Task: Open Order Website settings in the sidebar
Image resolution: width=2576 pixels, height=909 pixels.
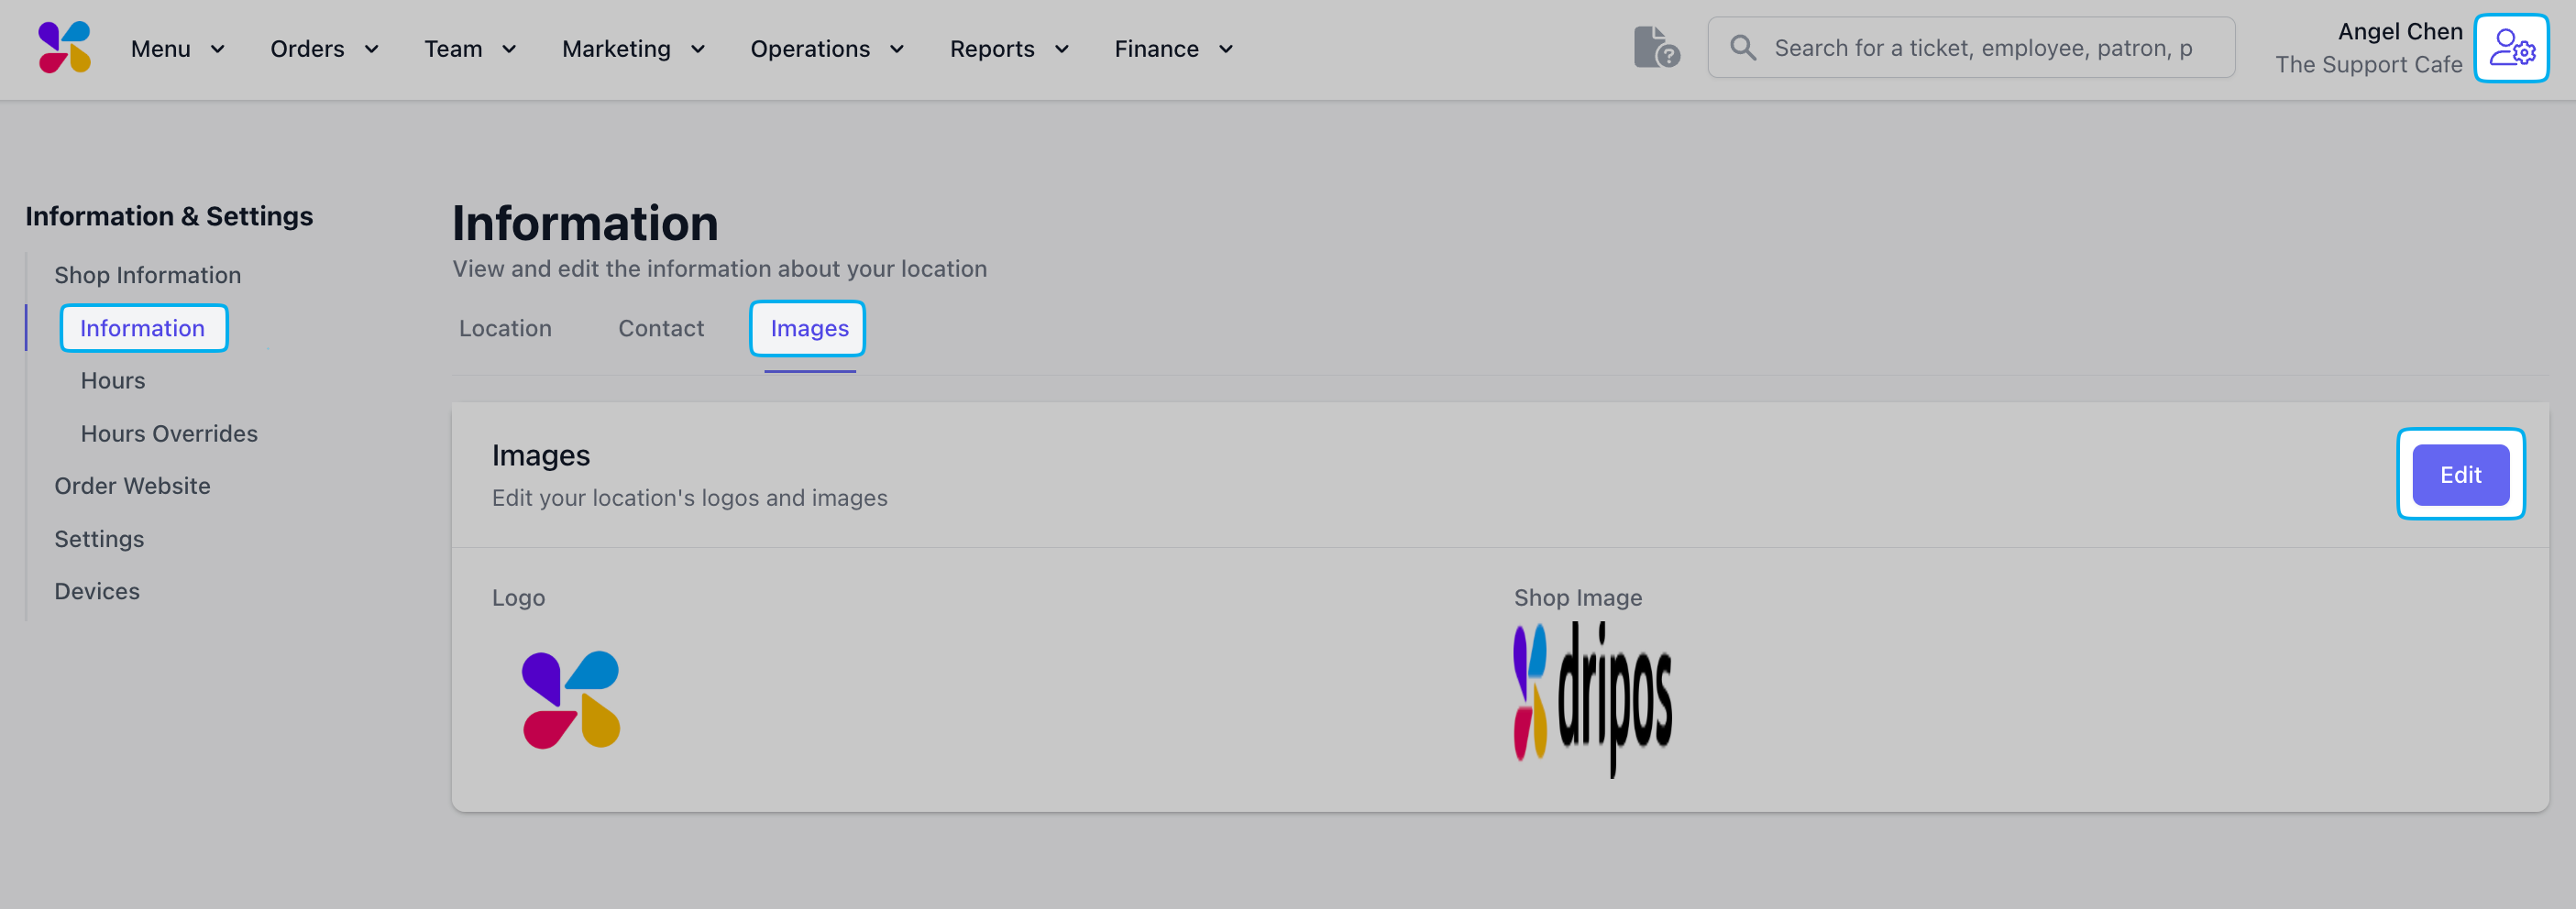Action: point(132,486)
